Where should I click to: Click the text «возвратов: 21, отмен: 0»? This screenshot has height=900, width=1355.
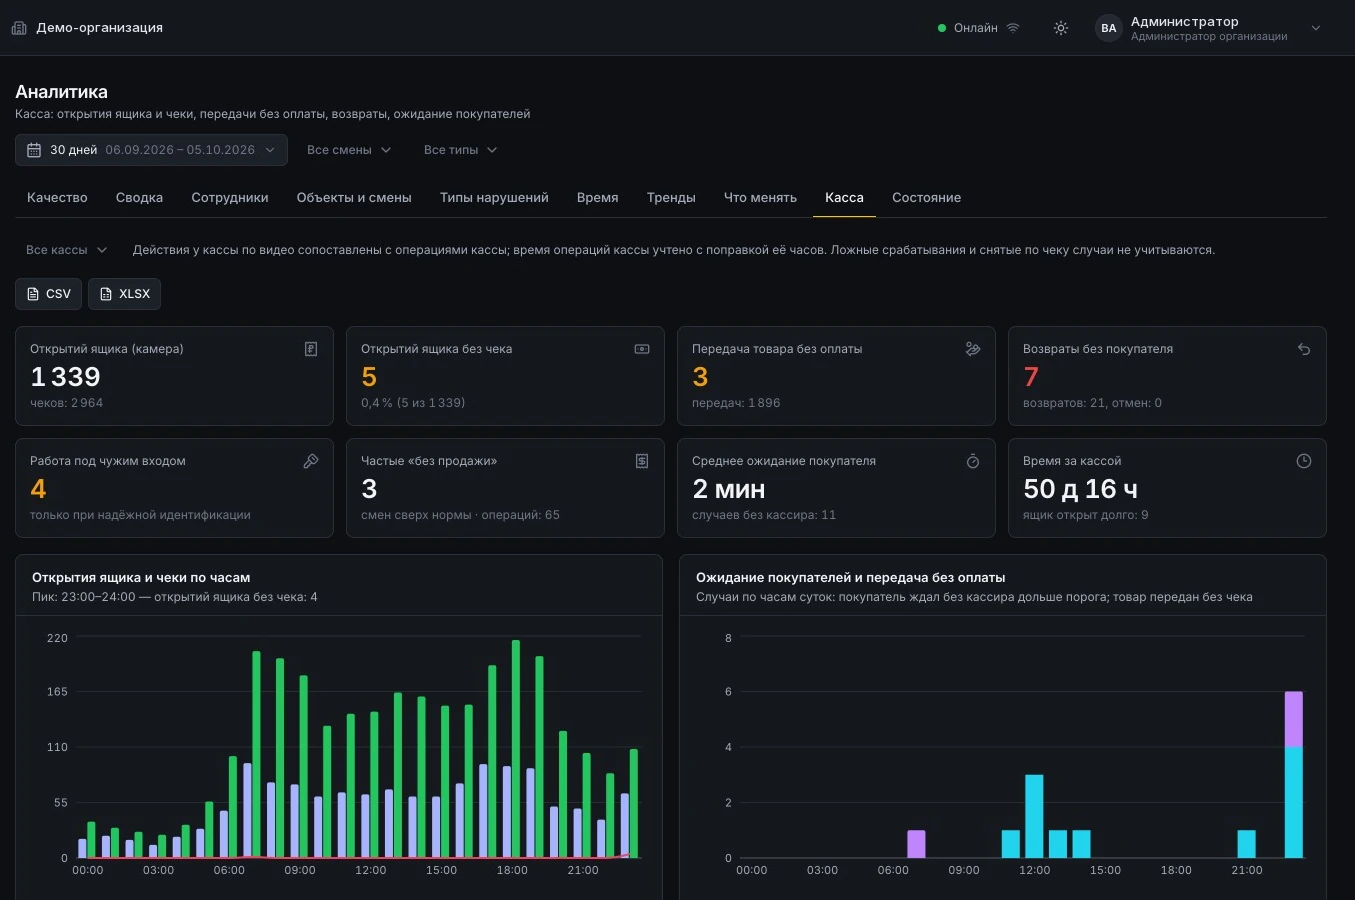click(1092, 403)
